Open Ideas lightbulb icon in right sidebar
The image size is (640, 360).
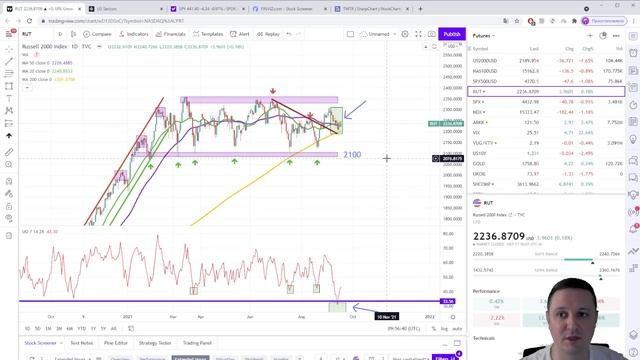633,139
